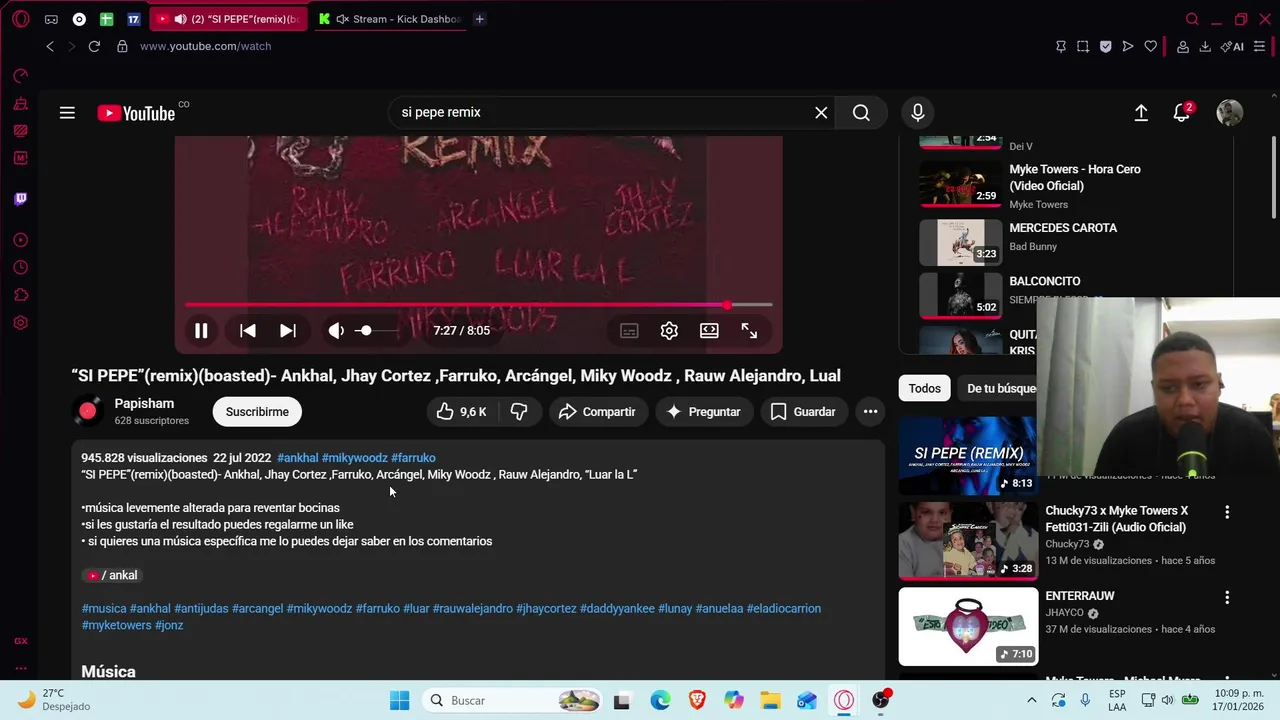Open Opera easy setup sliders icon
Viewport: 1280px width, 720px height.
tap(1260, 46)
